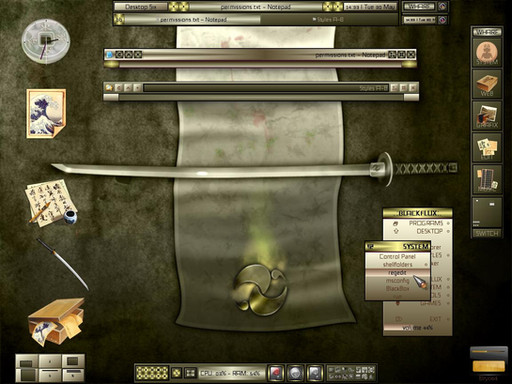Select regedit in the System menu

click(397, 272)
